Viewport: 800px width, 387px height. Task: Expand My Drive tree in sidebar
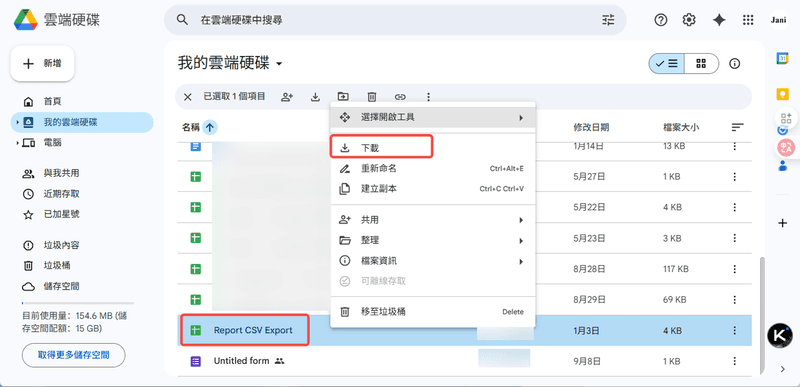pyautogui.click(x=17, y=122)
